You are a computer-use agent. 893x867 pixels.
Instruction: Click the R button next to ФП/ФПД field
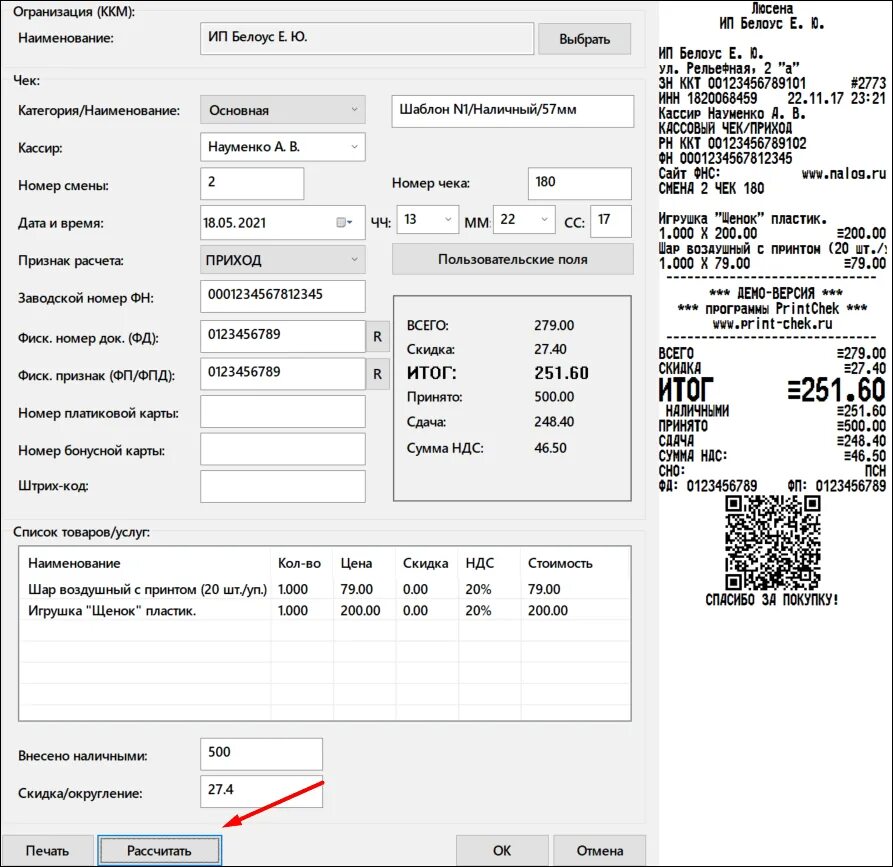[x=378, y=374]
